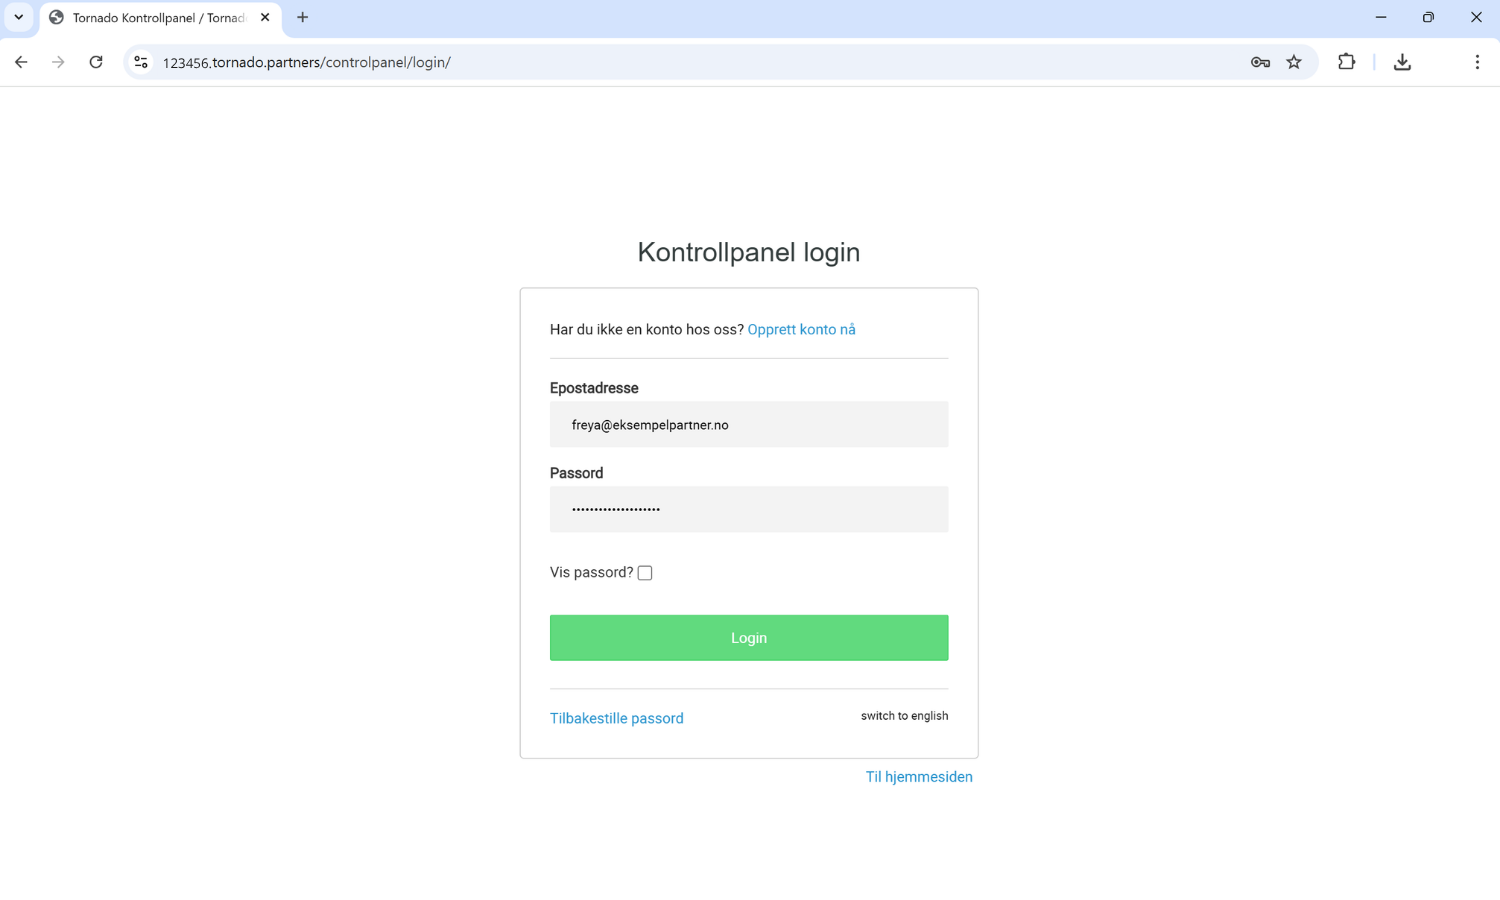Bookmark this page with the star icon
The image size is (1500, 900).
pyautogui.click(x=1294, y=62)
